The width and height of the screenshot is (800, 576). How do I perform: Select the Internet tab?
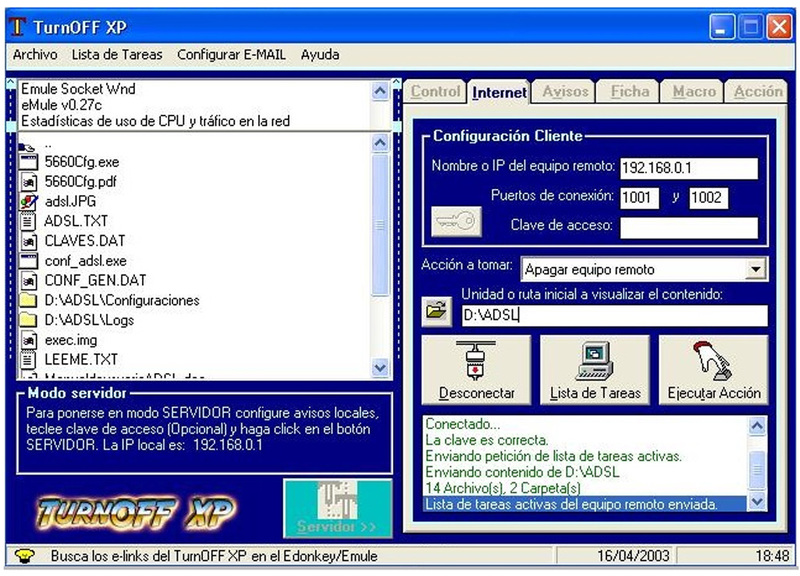499,92
